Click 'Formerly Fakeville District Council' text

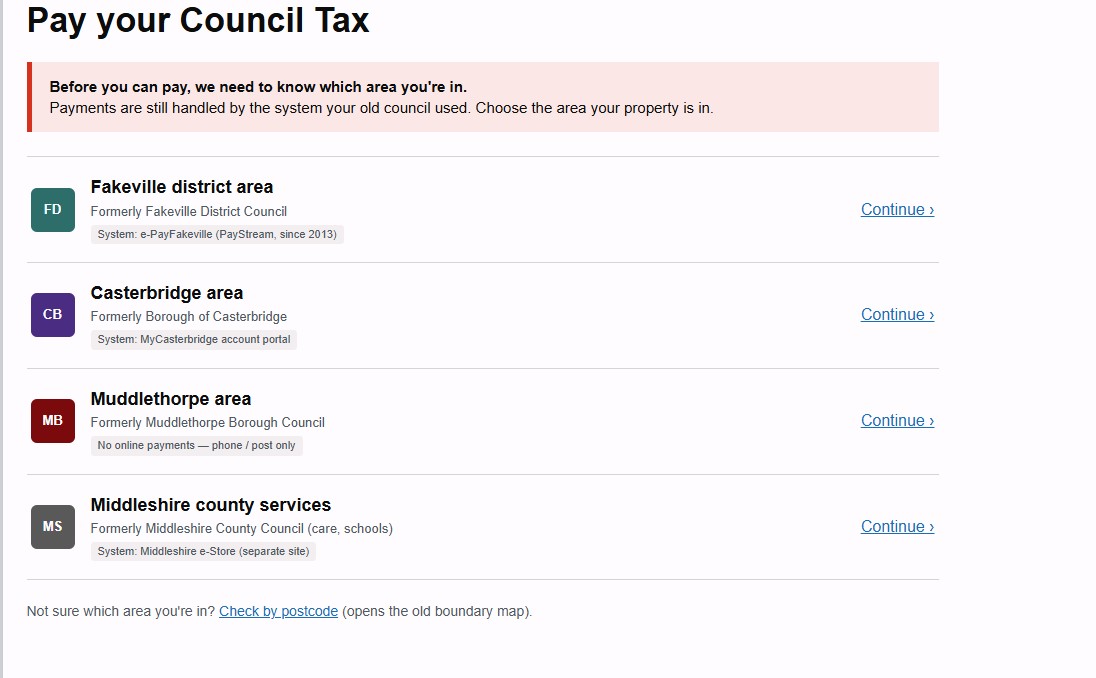pos(189,211)
